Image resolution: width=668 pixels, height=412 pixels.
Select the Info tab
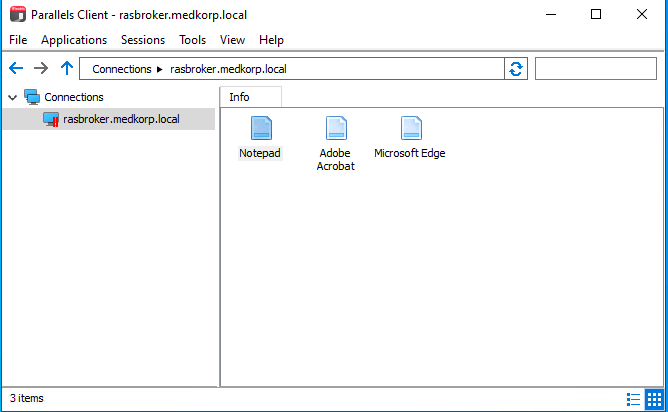(250, 97)
